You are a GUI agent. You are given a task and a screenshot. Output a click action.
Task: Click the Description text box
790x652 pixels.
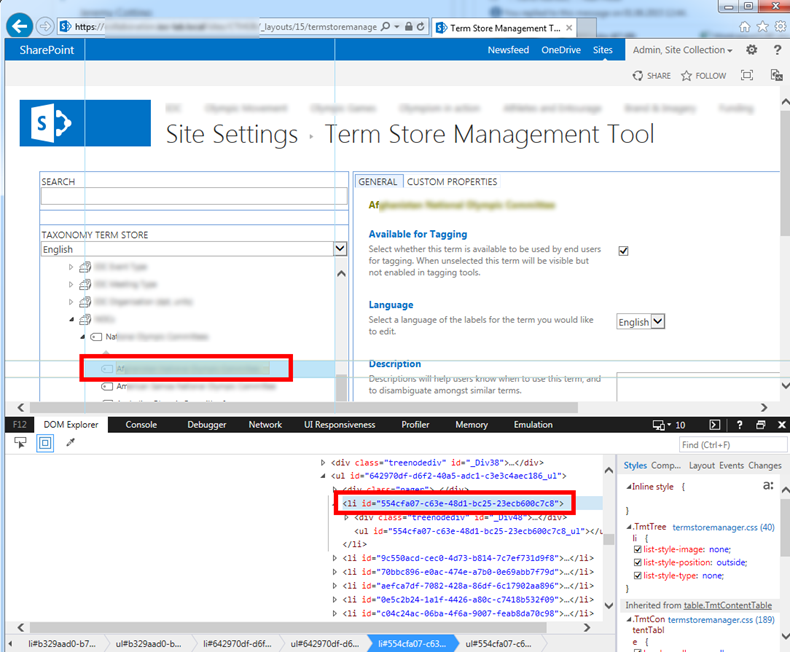pos(698,387)
